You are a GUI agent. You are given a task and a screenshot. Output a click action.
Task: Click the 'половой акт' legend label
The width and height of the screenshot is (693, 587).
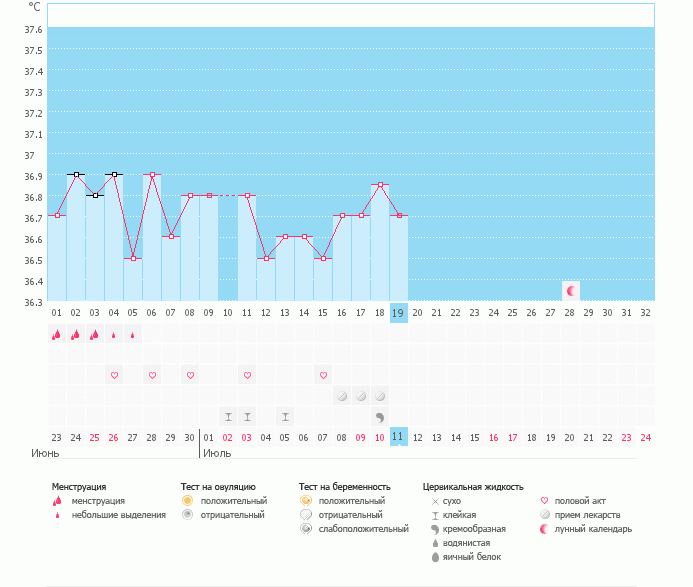[581, 500]
